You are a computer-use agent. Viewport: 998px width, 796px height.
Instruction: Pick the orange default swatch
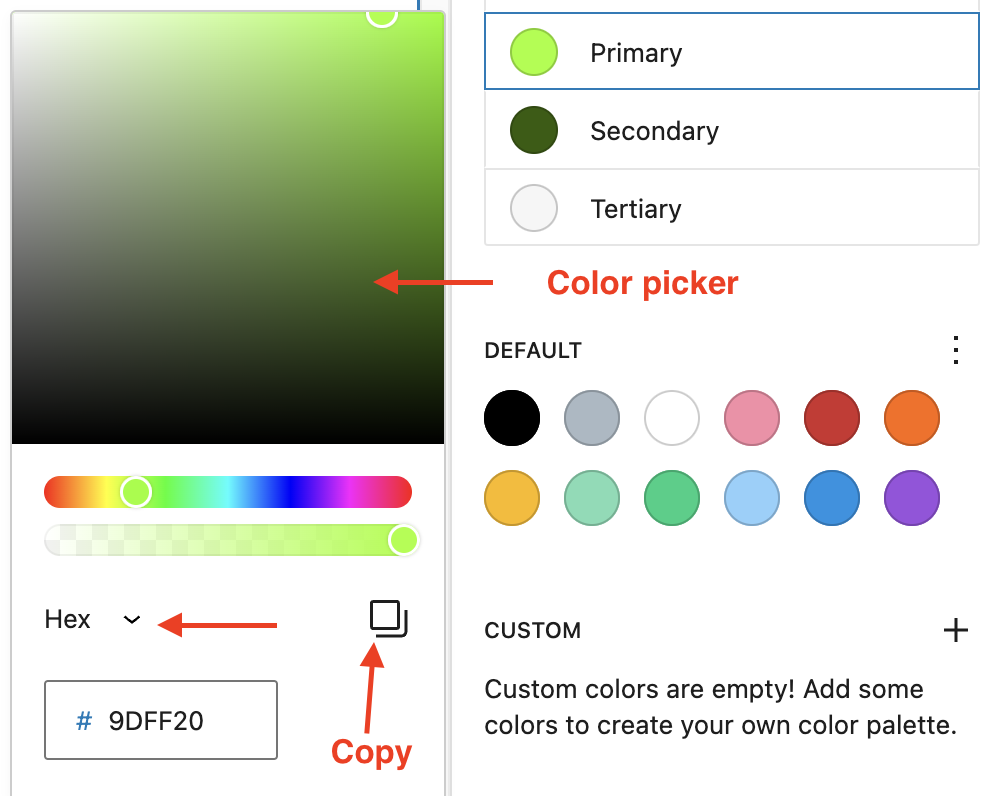click(x=911, y=418)
